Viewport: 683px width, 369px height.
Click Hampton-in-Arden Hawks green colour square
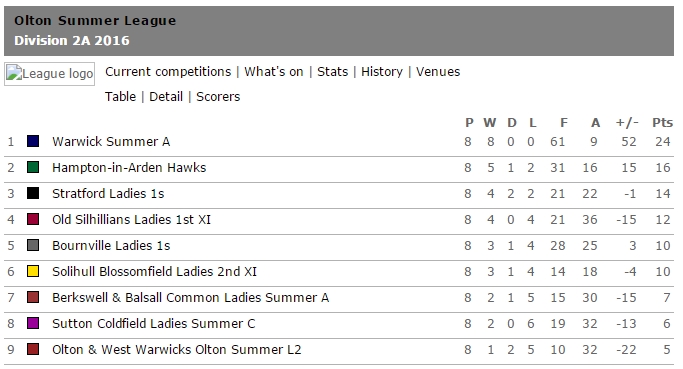click(33, 167)
